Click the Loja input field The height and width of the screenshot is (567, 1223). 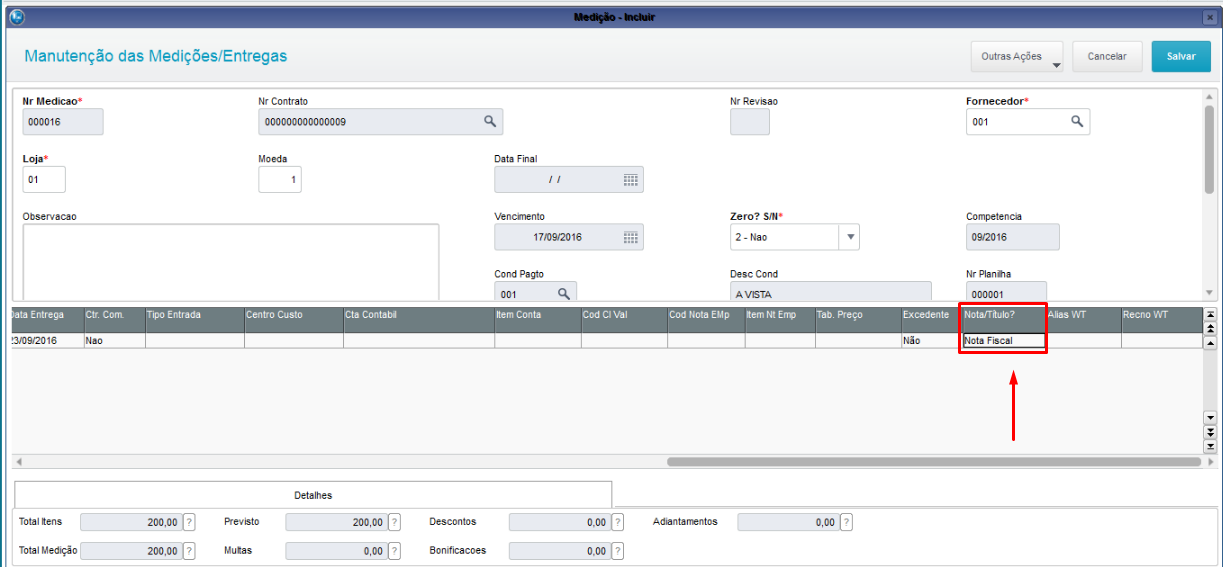coord(44,179)
